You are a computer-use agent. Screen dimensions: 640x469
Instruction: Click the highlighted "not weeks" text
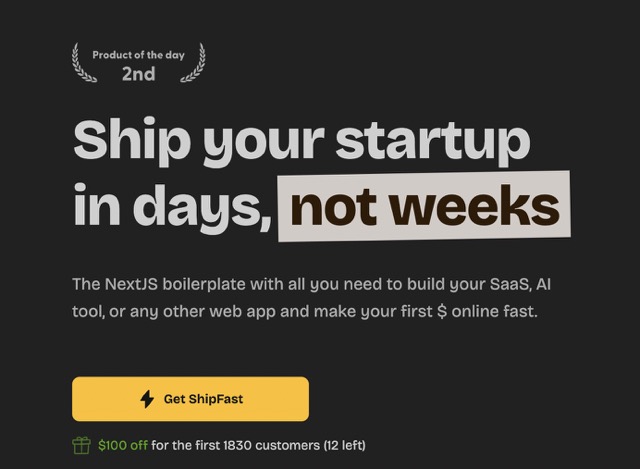(424, 207)
